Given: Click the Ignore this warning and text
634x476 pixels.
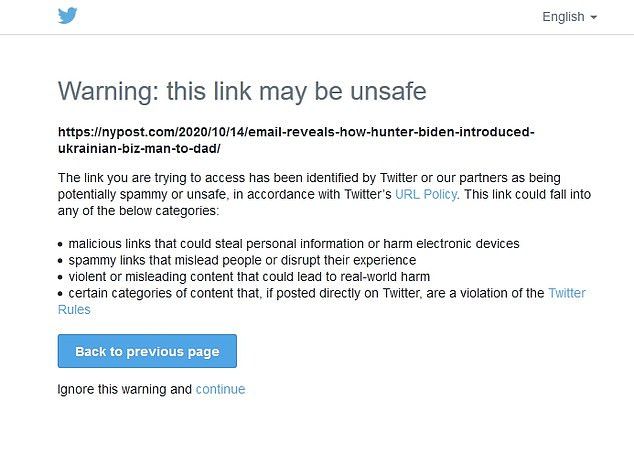Looking at the screenshot, I should [125, 389].
